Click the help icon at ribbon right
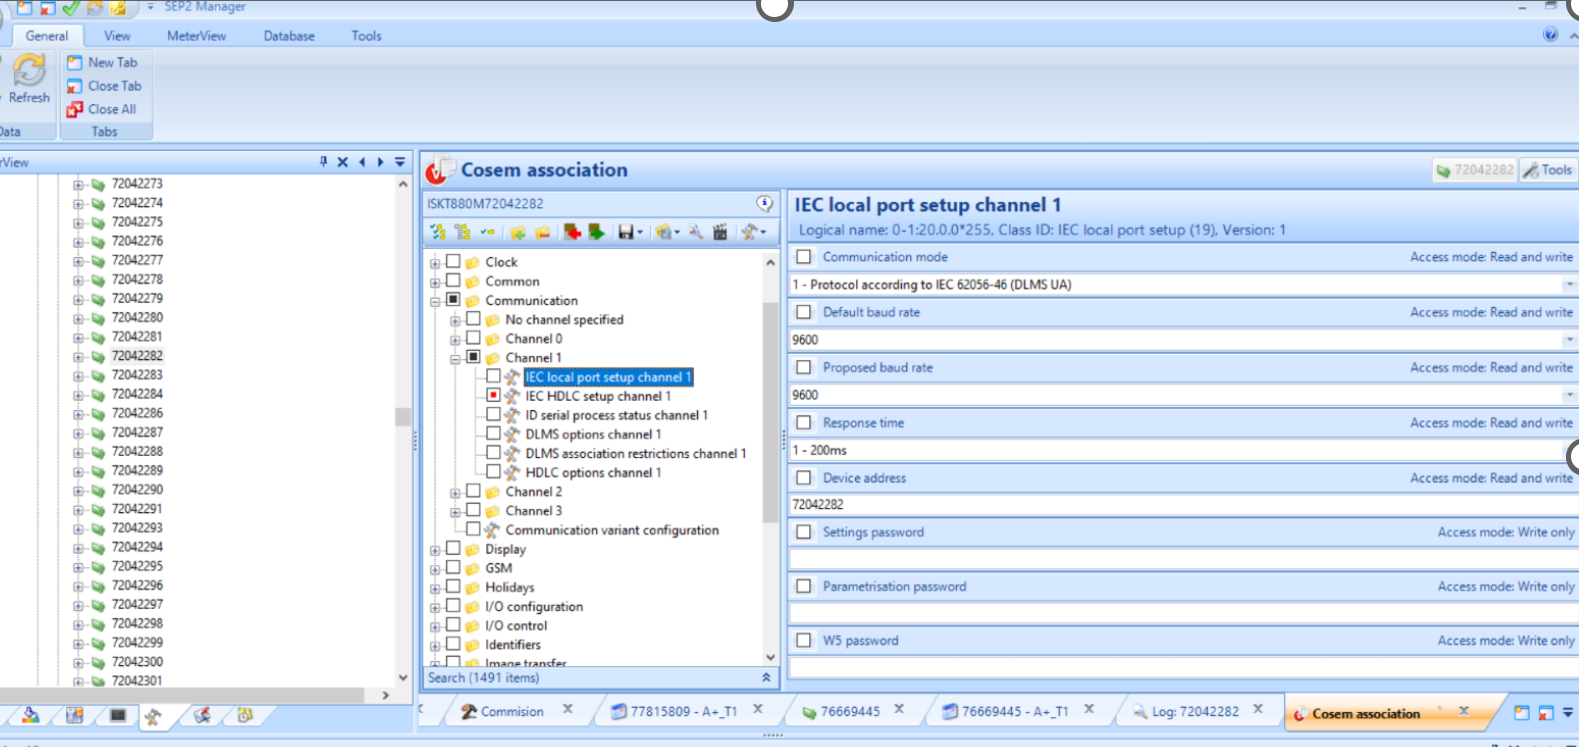The width and height of the screenshot is (1579, 747). coord(1550,35)
